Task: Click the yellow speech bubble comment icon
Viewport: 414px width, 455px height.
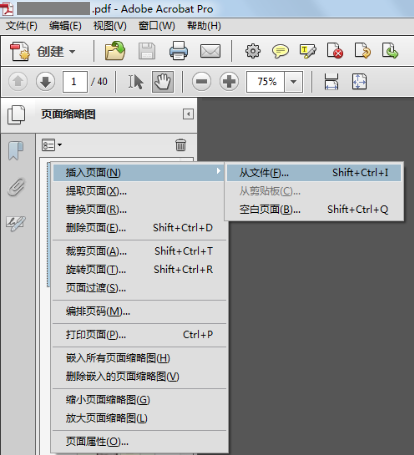Action: (x=280, y=51)
